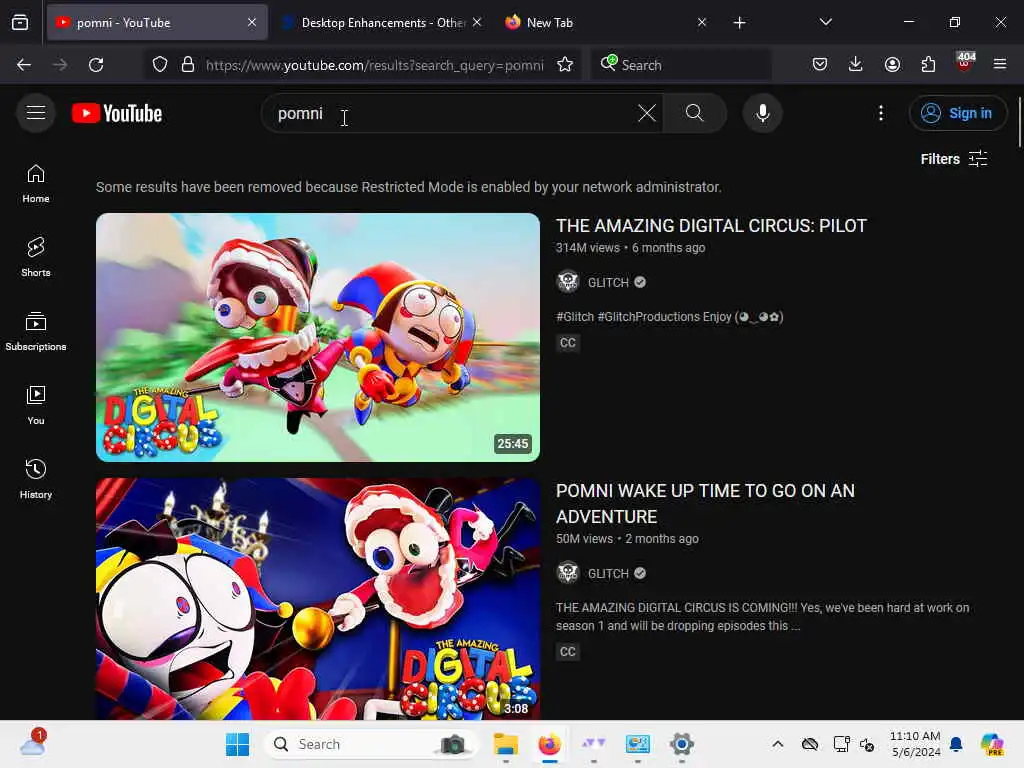
Task: Show hidden system tray icons
Action: (777, 744)
